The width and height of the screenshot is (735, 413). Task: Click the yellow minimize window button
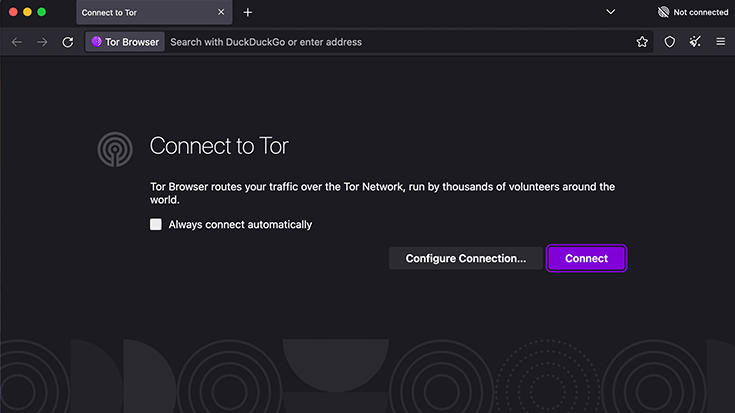click(28, 12)
